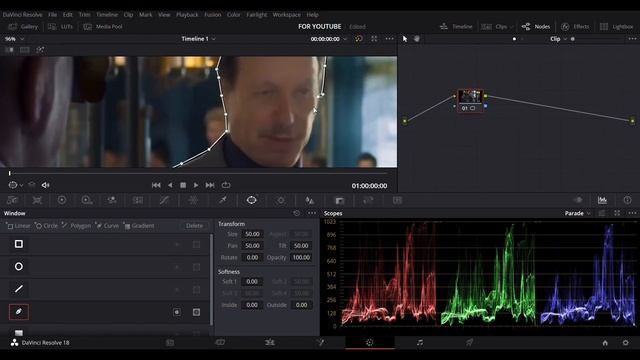Select the hand pan tool in node editor
The height and width of the screenshot is (360, 640).
point(417,39)
